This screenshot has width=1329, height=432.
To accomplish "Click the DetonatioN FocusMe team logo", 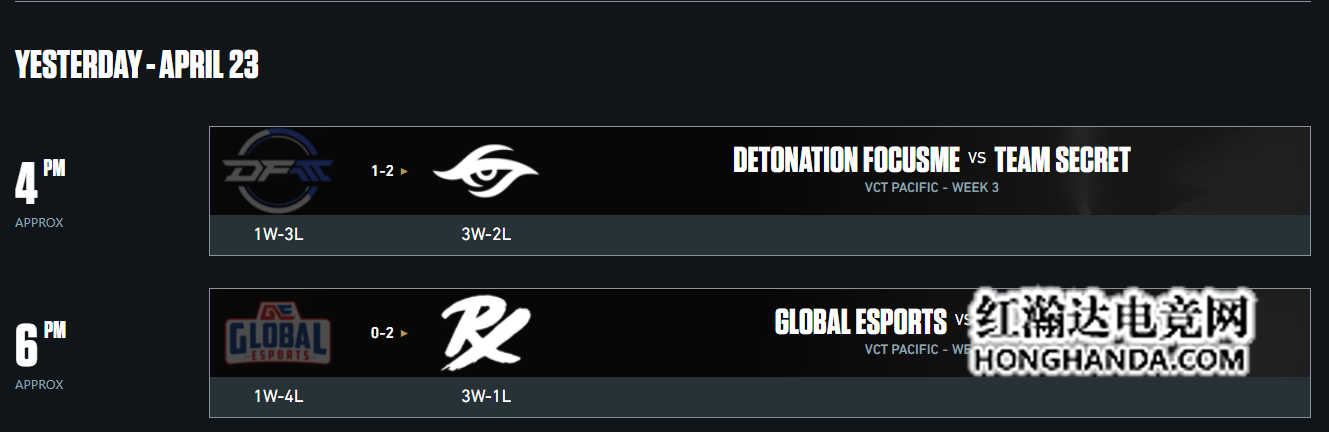I will (x=278, y=171).
